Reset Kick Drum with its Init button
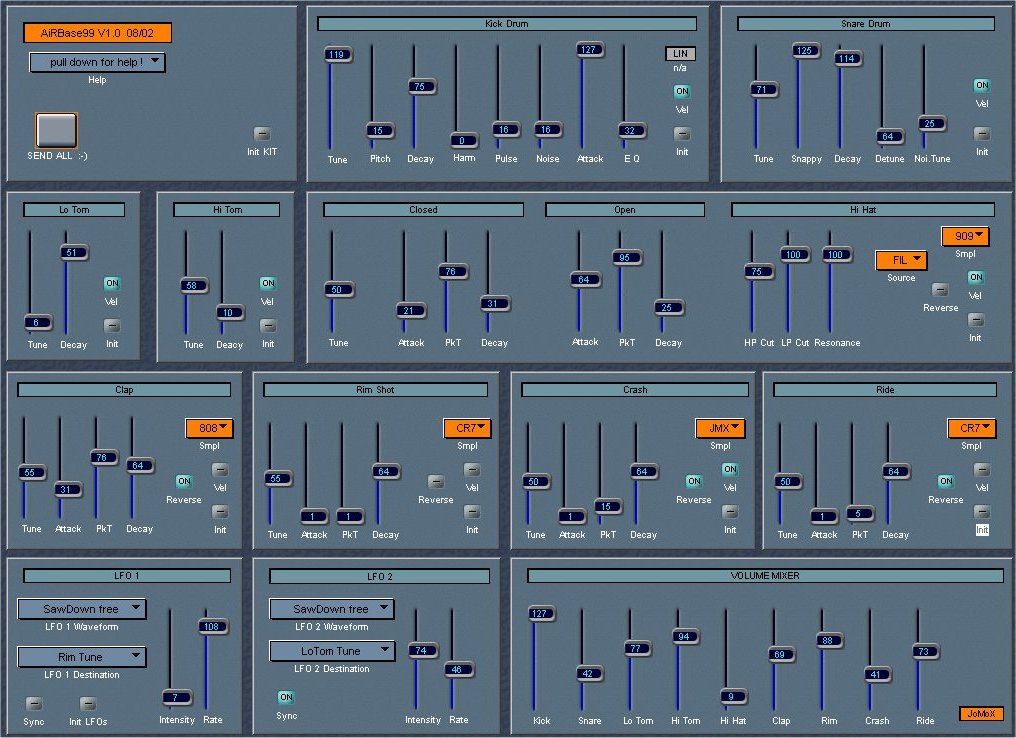This screenshot has width=1016, height=738. (682, 134)
